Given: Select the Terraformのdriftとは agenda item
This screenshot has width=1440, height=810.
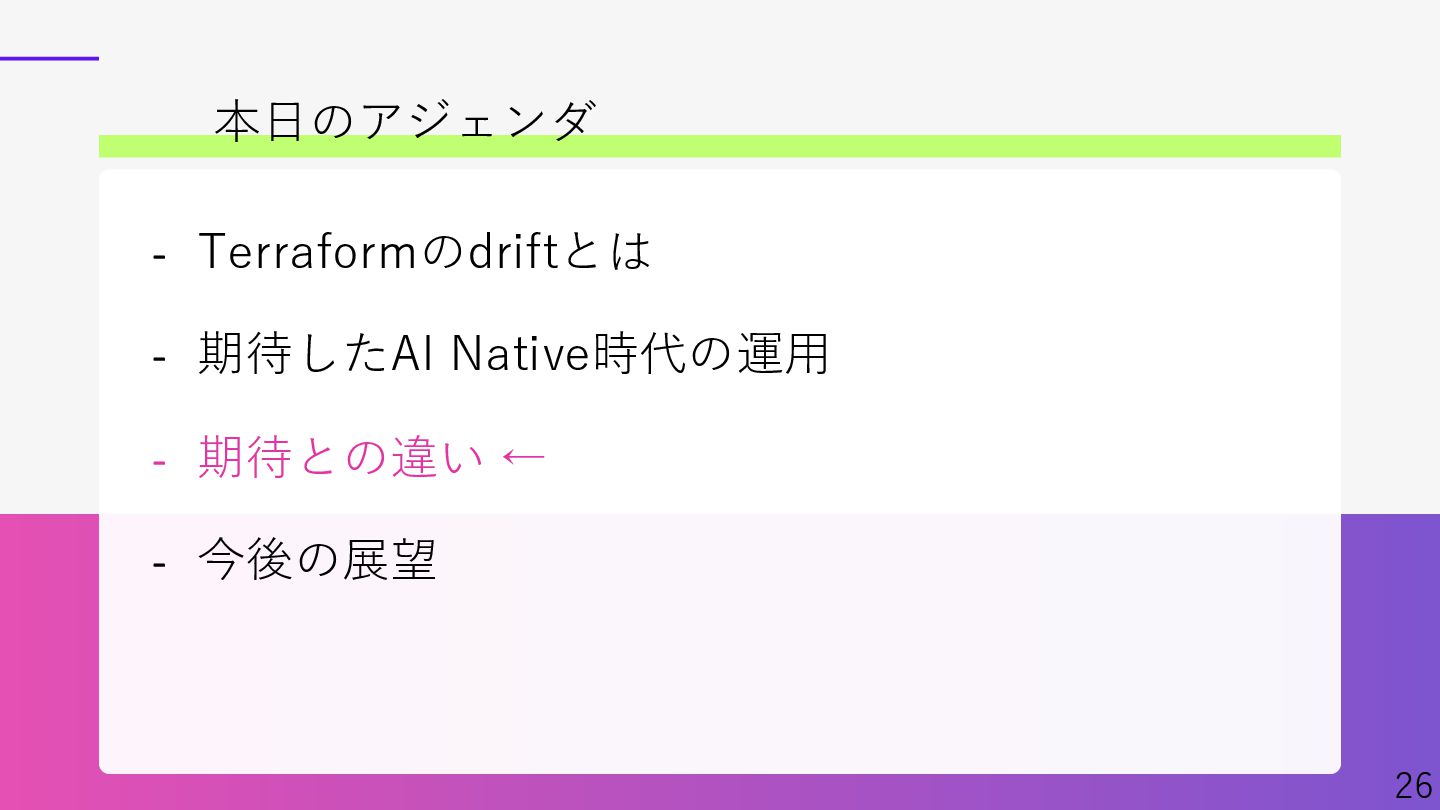Looking at the screenshot, I should tap(425, 251).
